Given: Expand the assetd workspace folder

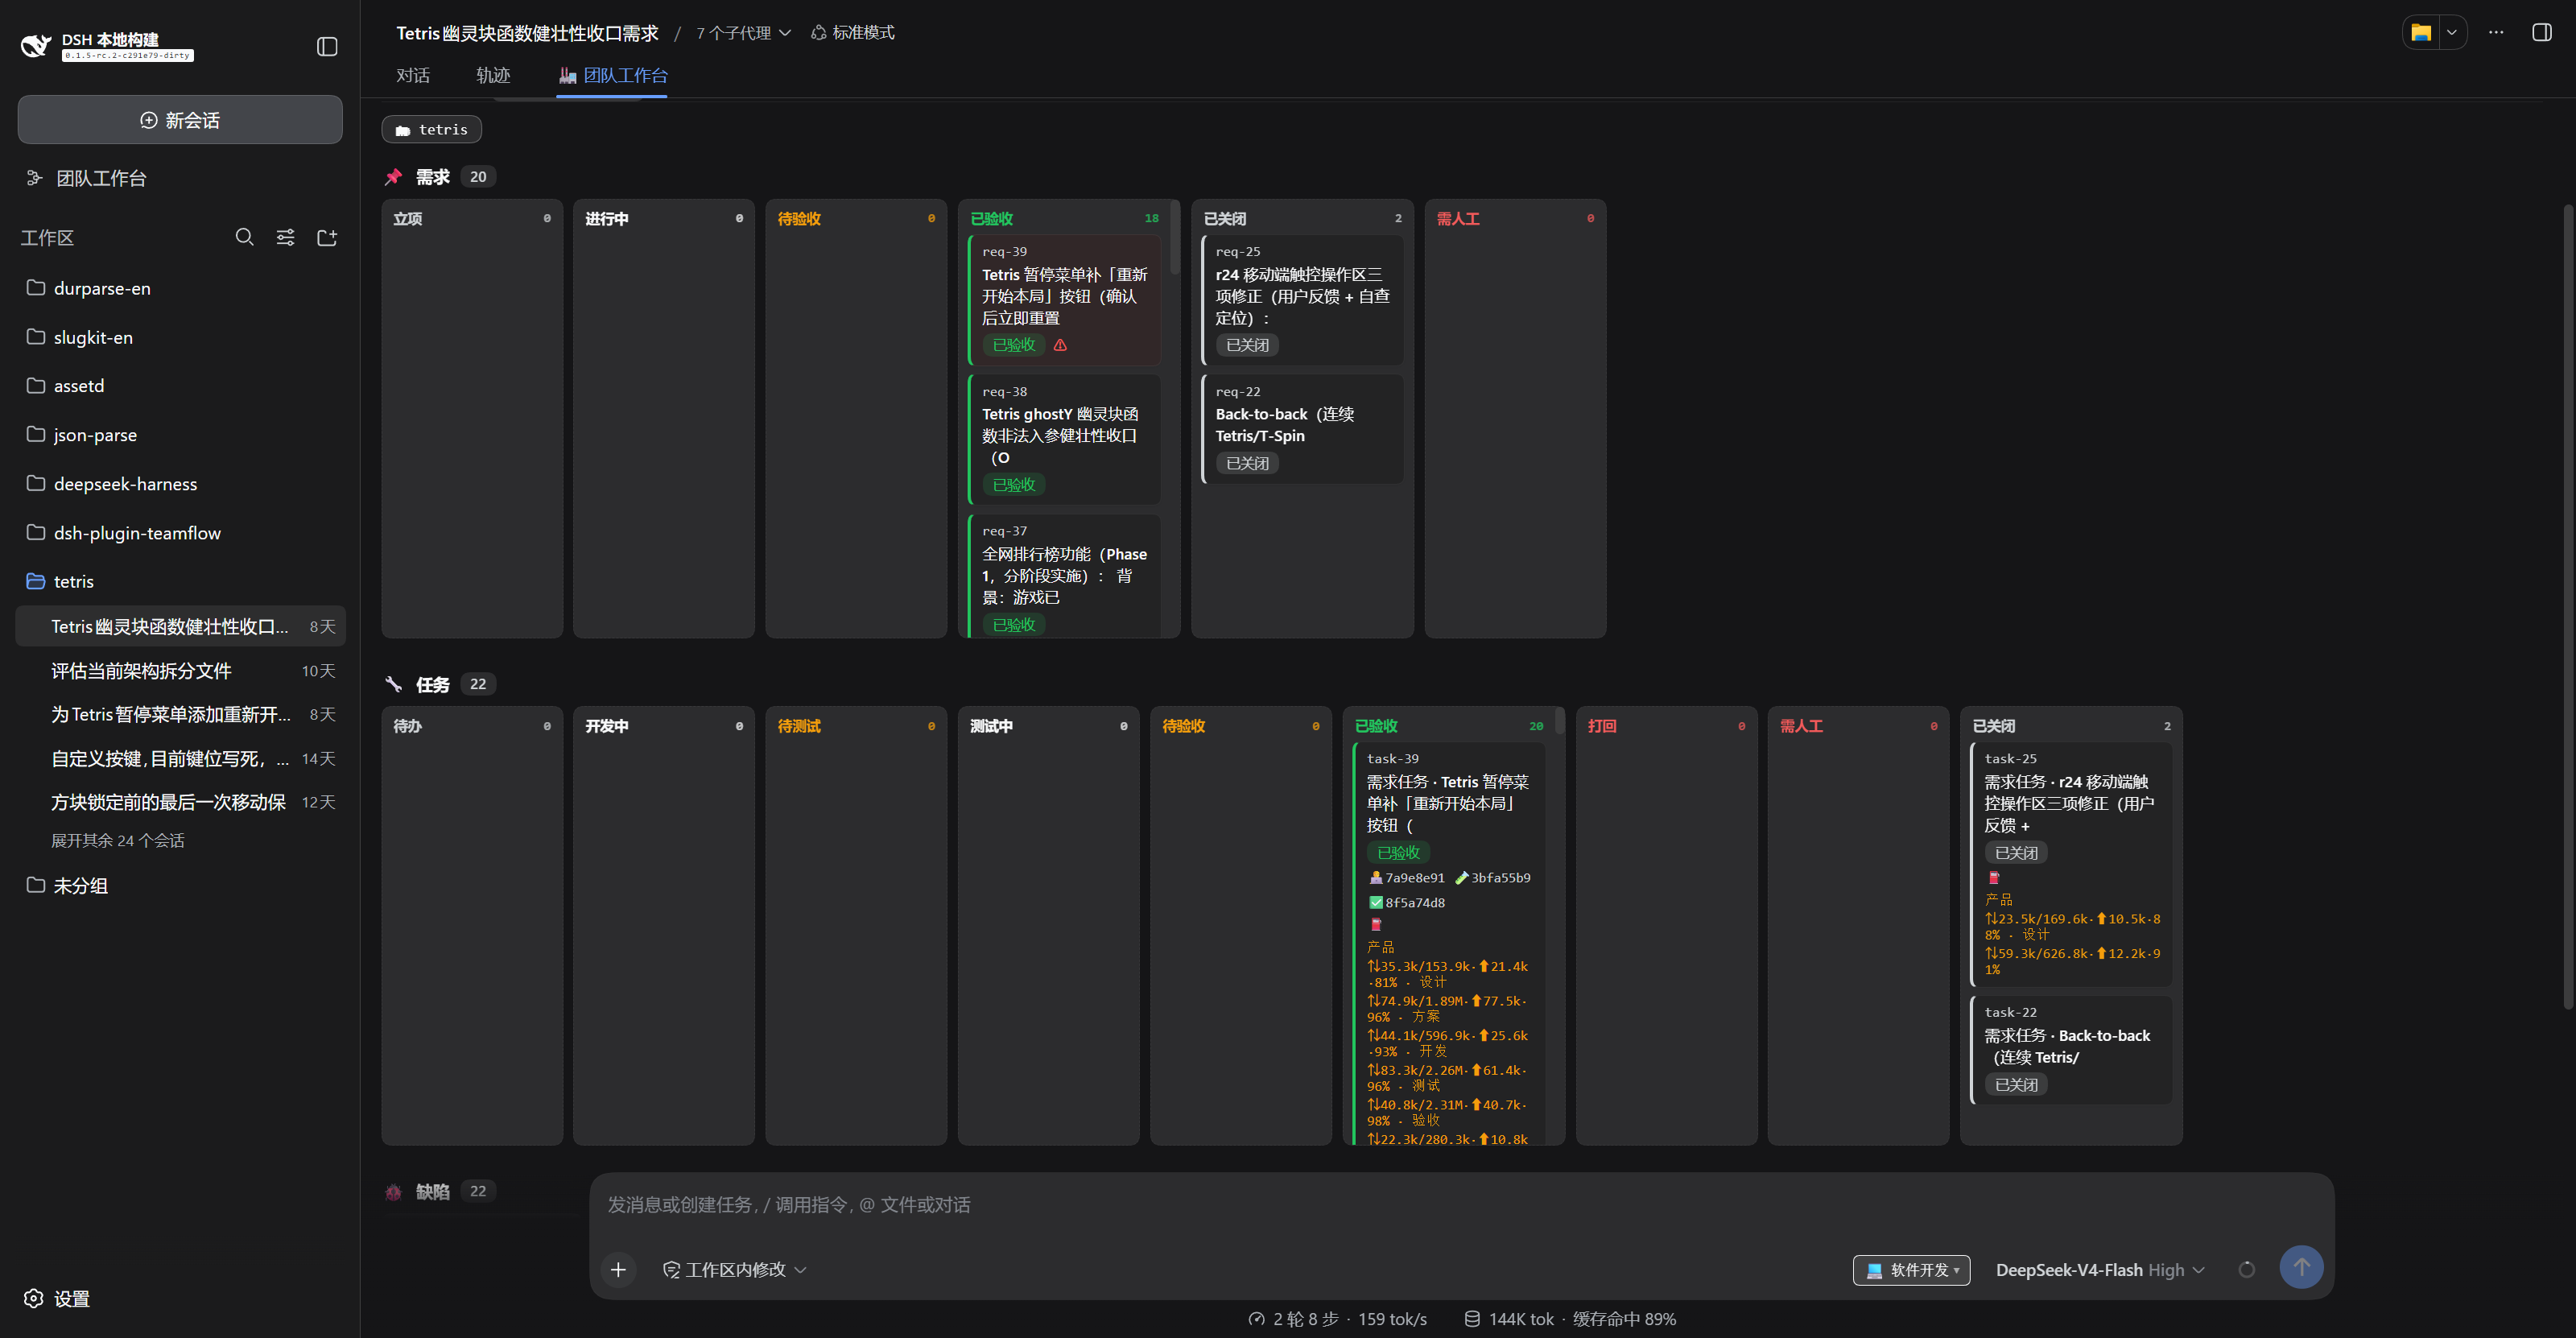Looking at the screenshot, I should click(180, 386).
